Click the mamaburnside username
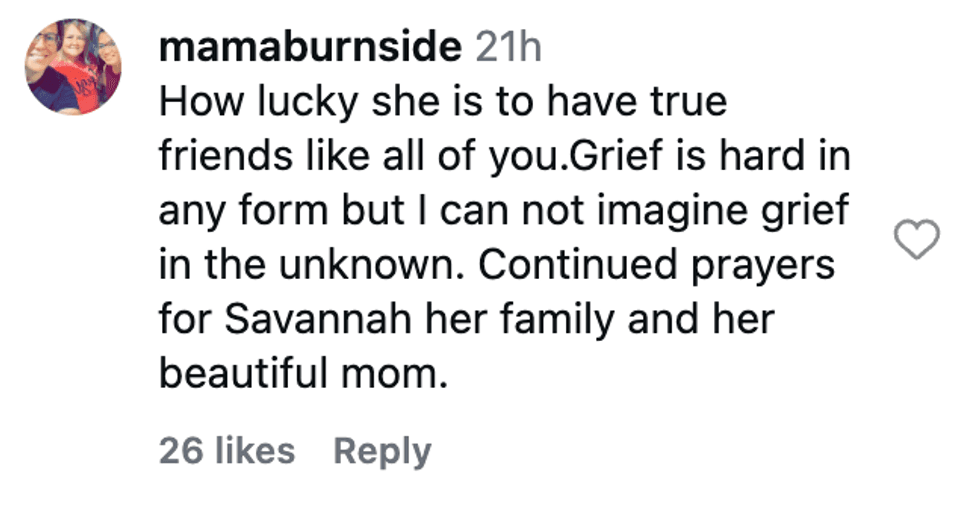 311,47
